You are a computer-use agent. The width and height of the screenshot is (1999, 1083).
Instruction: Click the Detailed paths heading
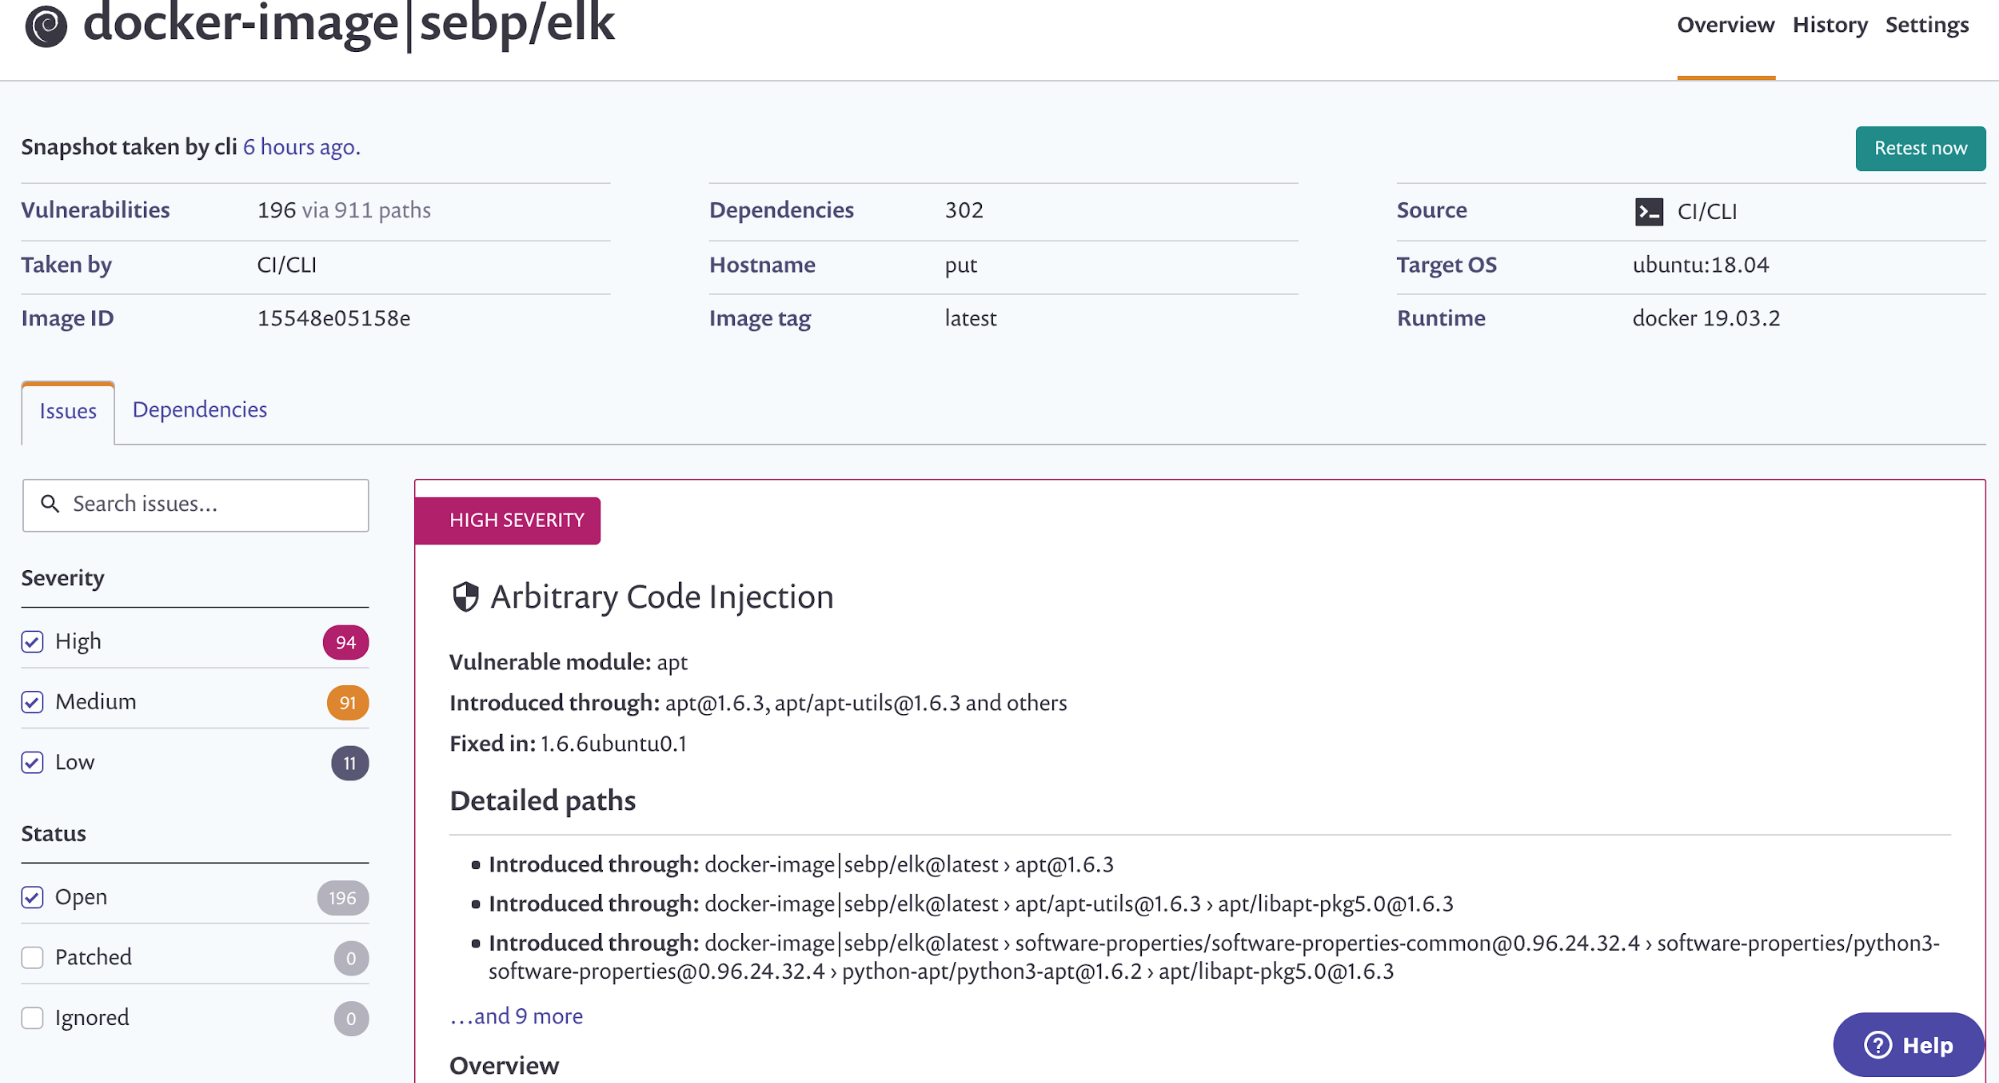tap(542, 801)
